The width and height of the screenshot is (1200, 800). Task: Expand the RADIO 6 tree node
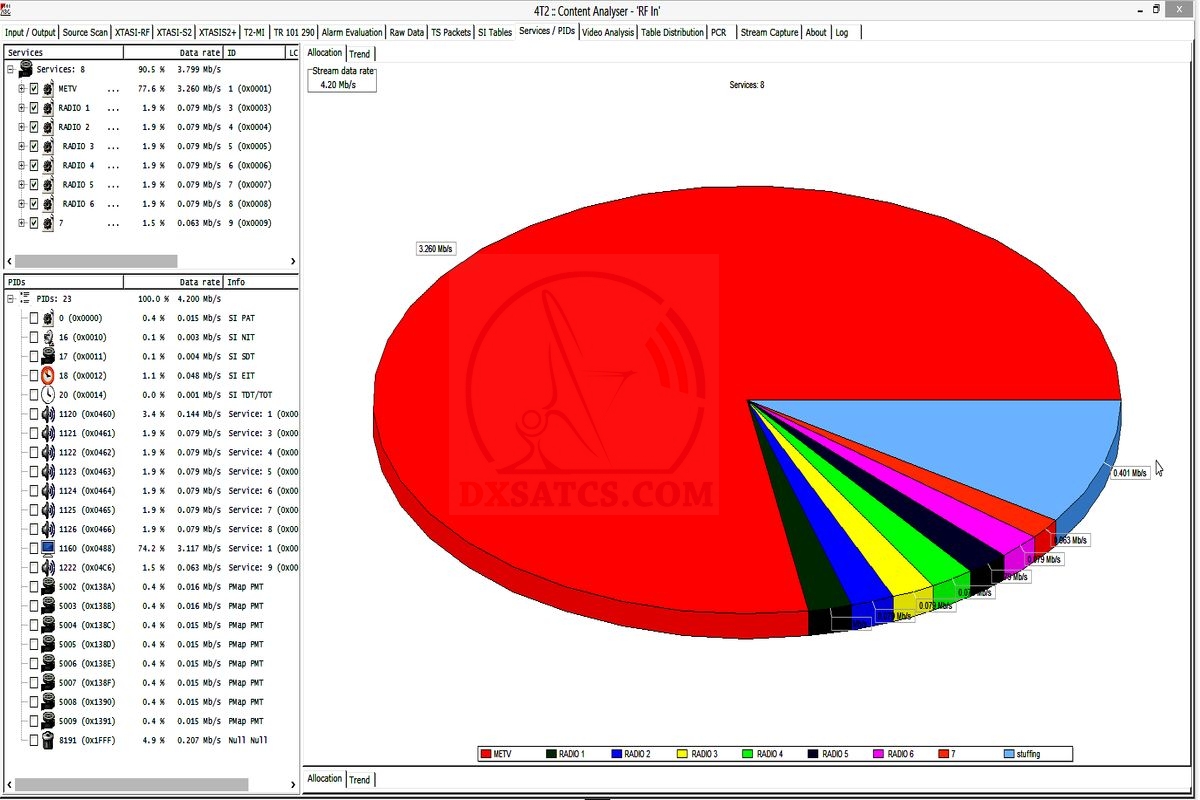tap(22, 204)
